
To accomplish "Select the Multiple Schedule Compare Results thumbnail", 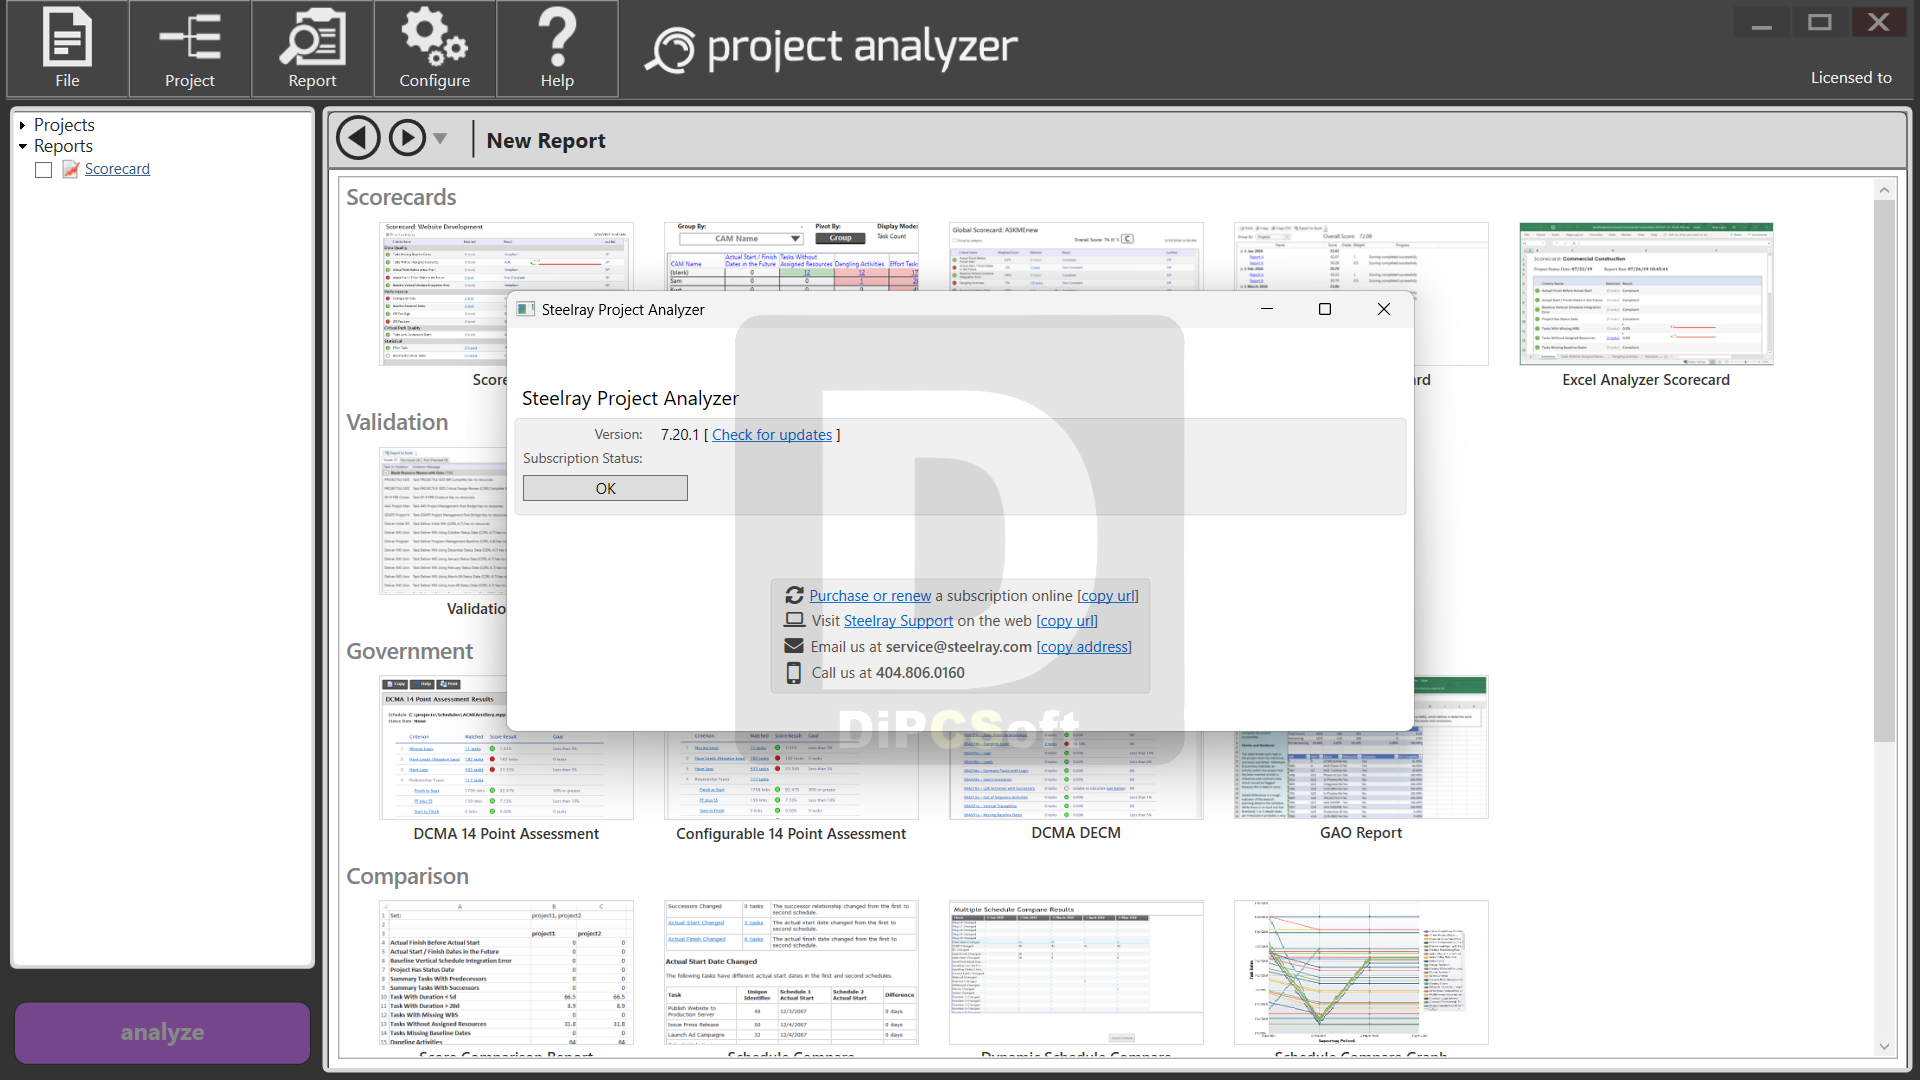I will [1076, 972].
